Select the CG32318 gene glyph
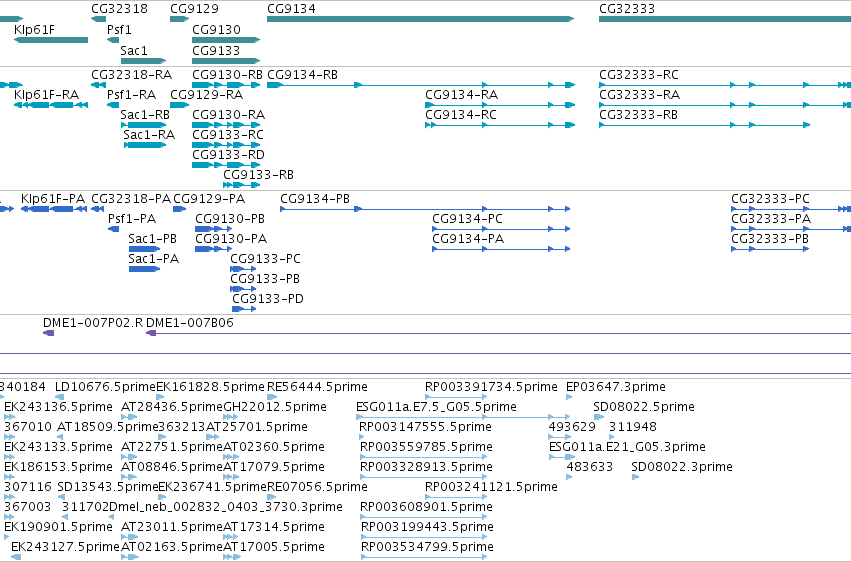 (99, 19)
